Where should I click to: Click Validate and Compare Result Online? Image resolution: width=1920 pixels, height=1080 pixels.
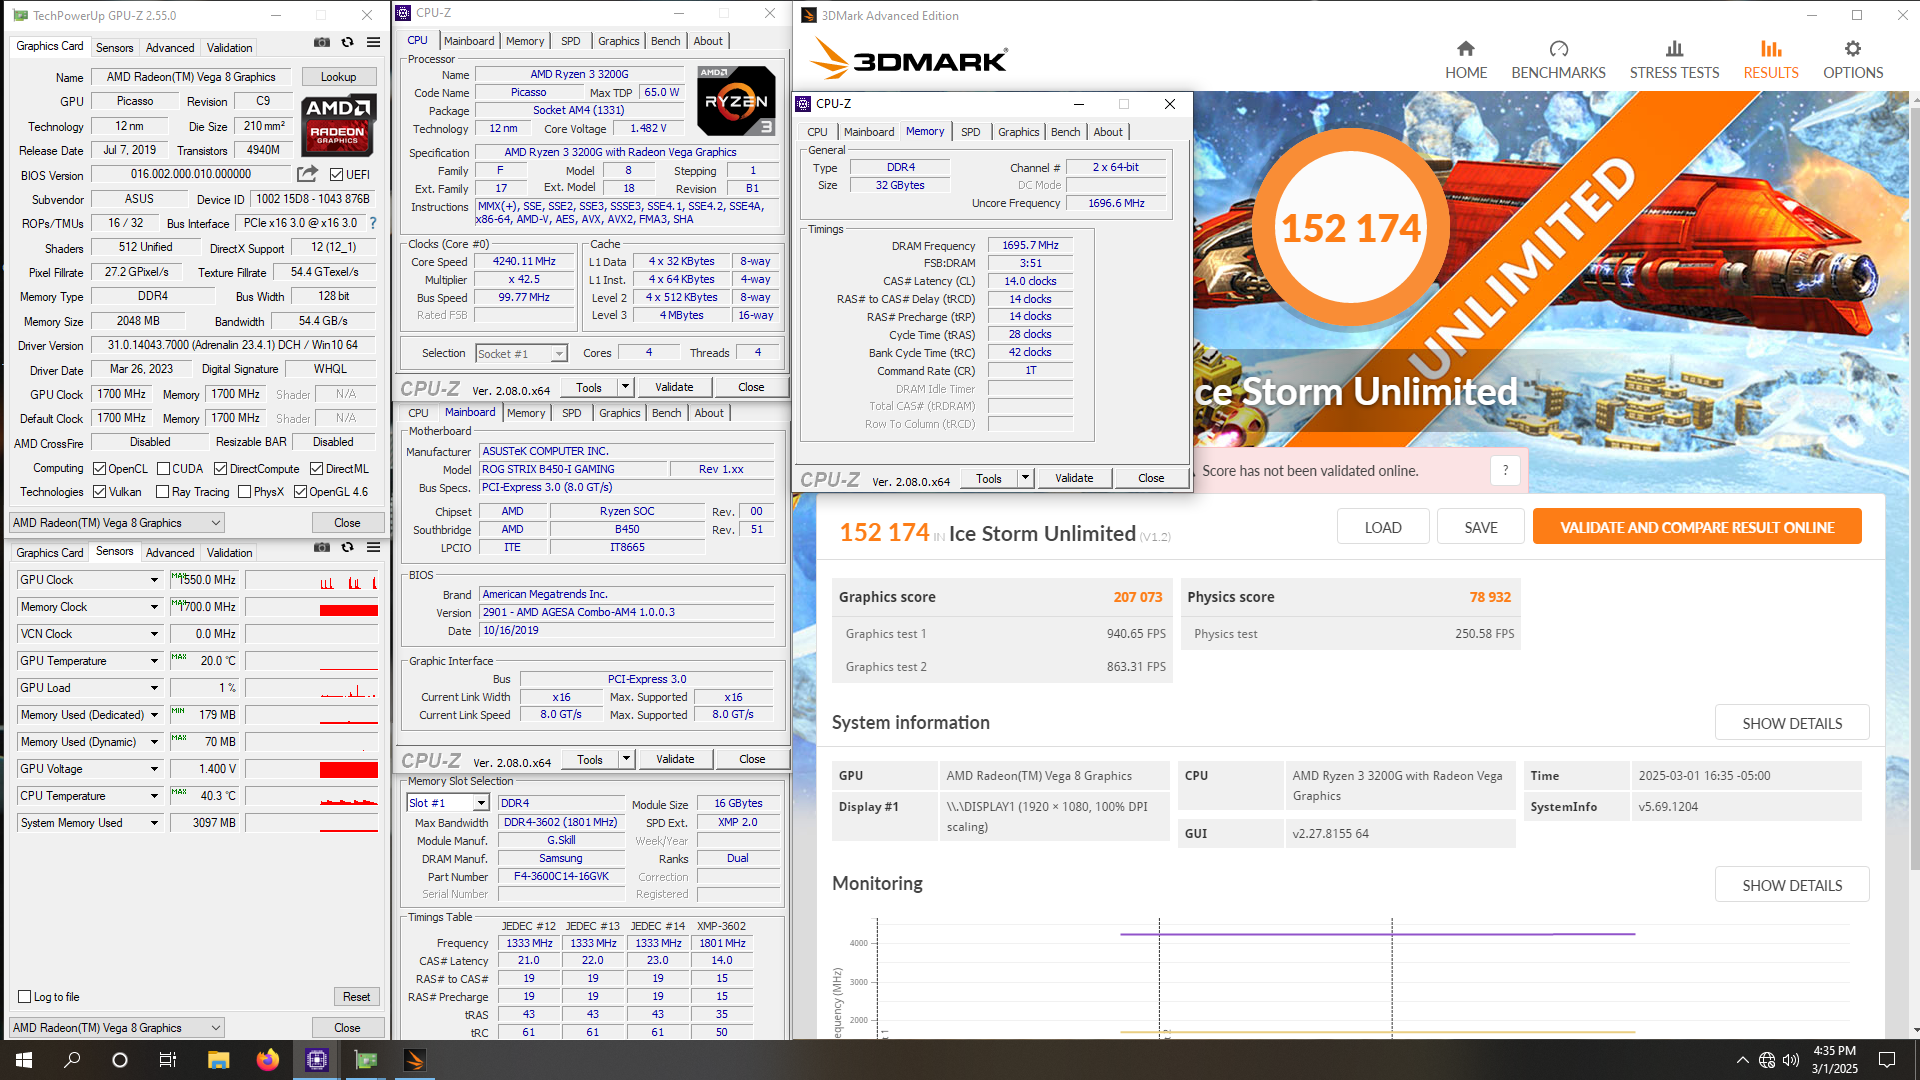1697,527
